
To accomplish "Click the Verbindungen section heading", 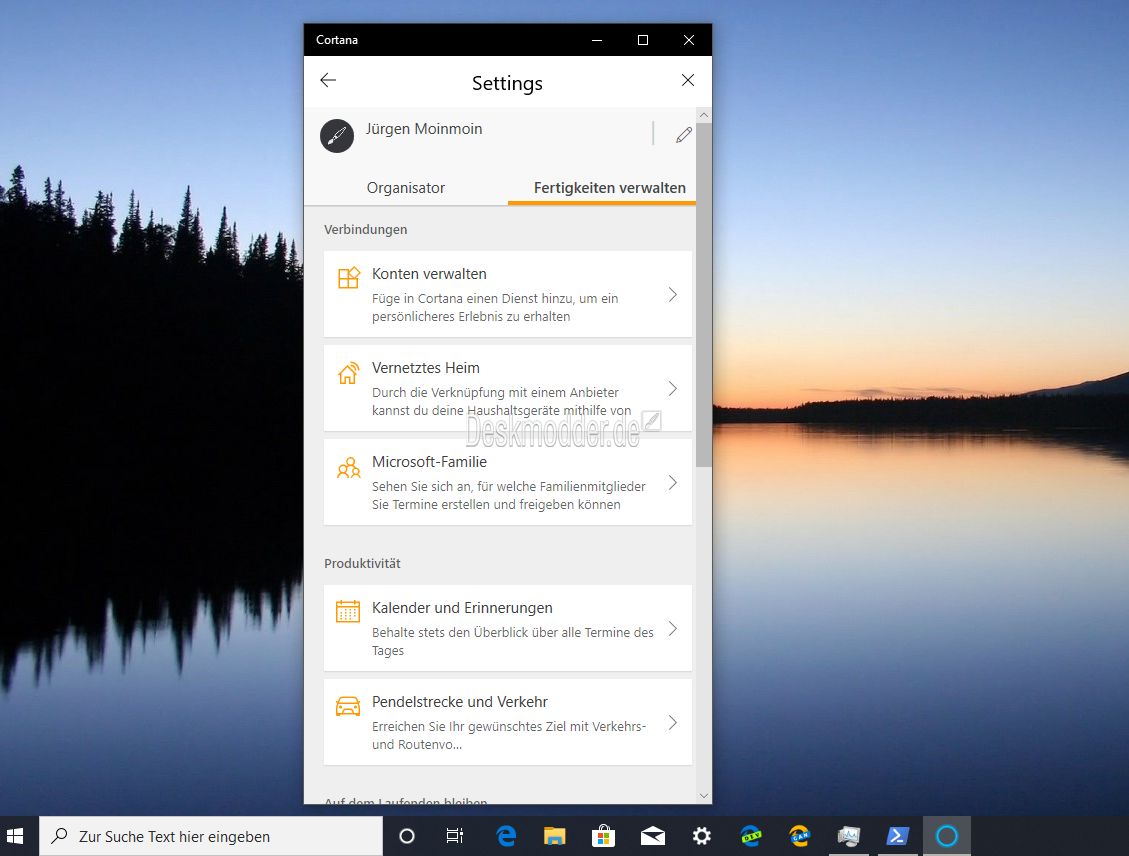I will (x=366, y=230).
